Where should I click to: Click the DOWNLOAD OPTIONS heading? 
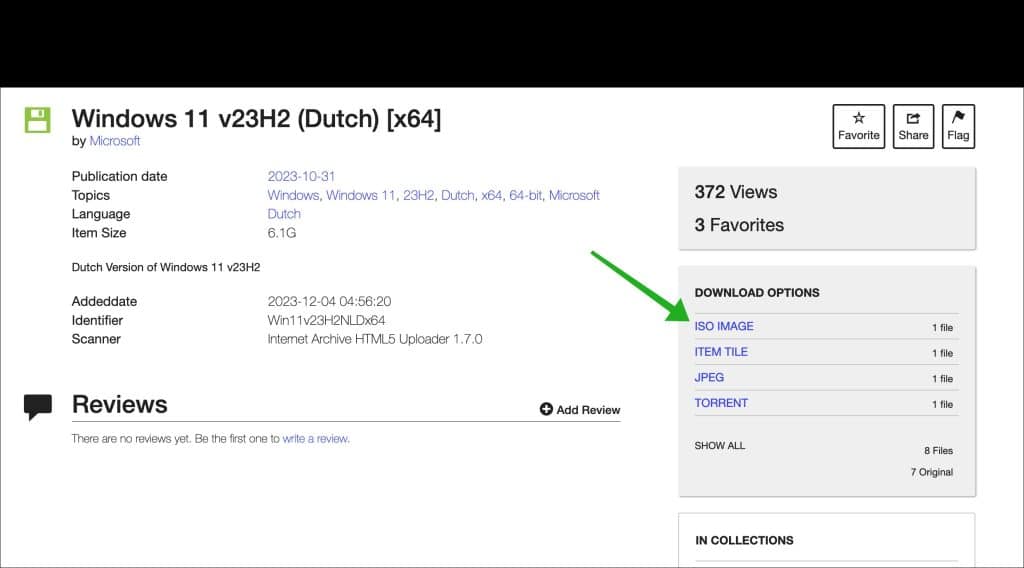pos(757,293)
